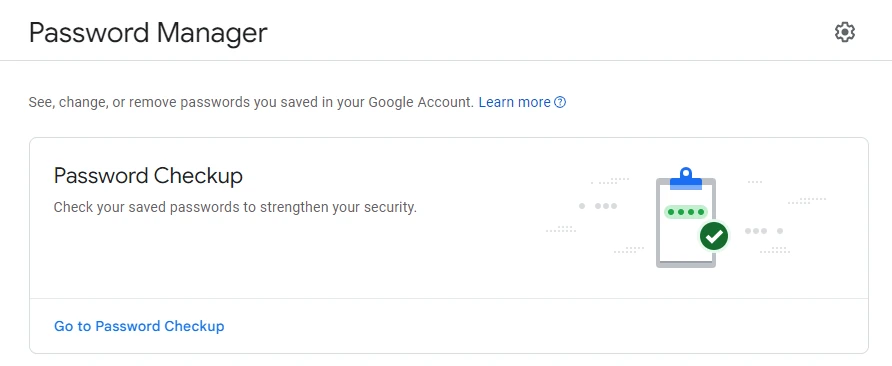Image resolution: width=892 pixels, height=366 pixels.
Task: Click the question mark help icon
Action: pyautogui.click(x=560, y=102)
